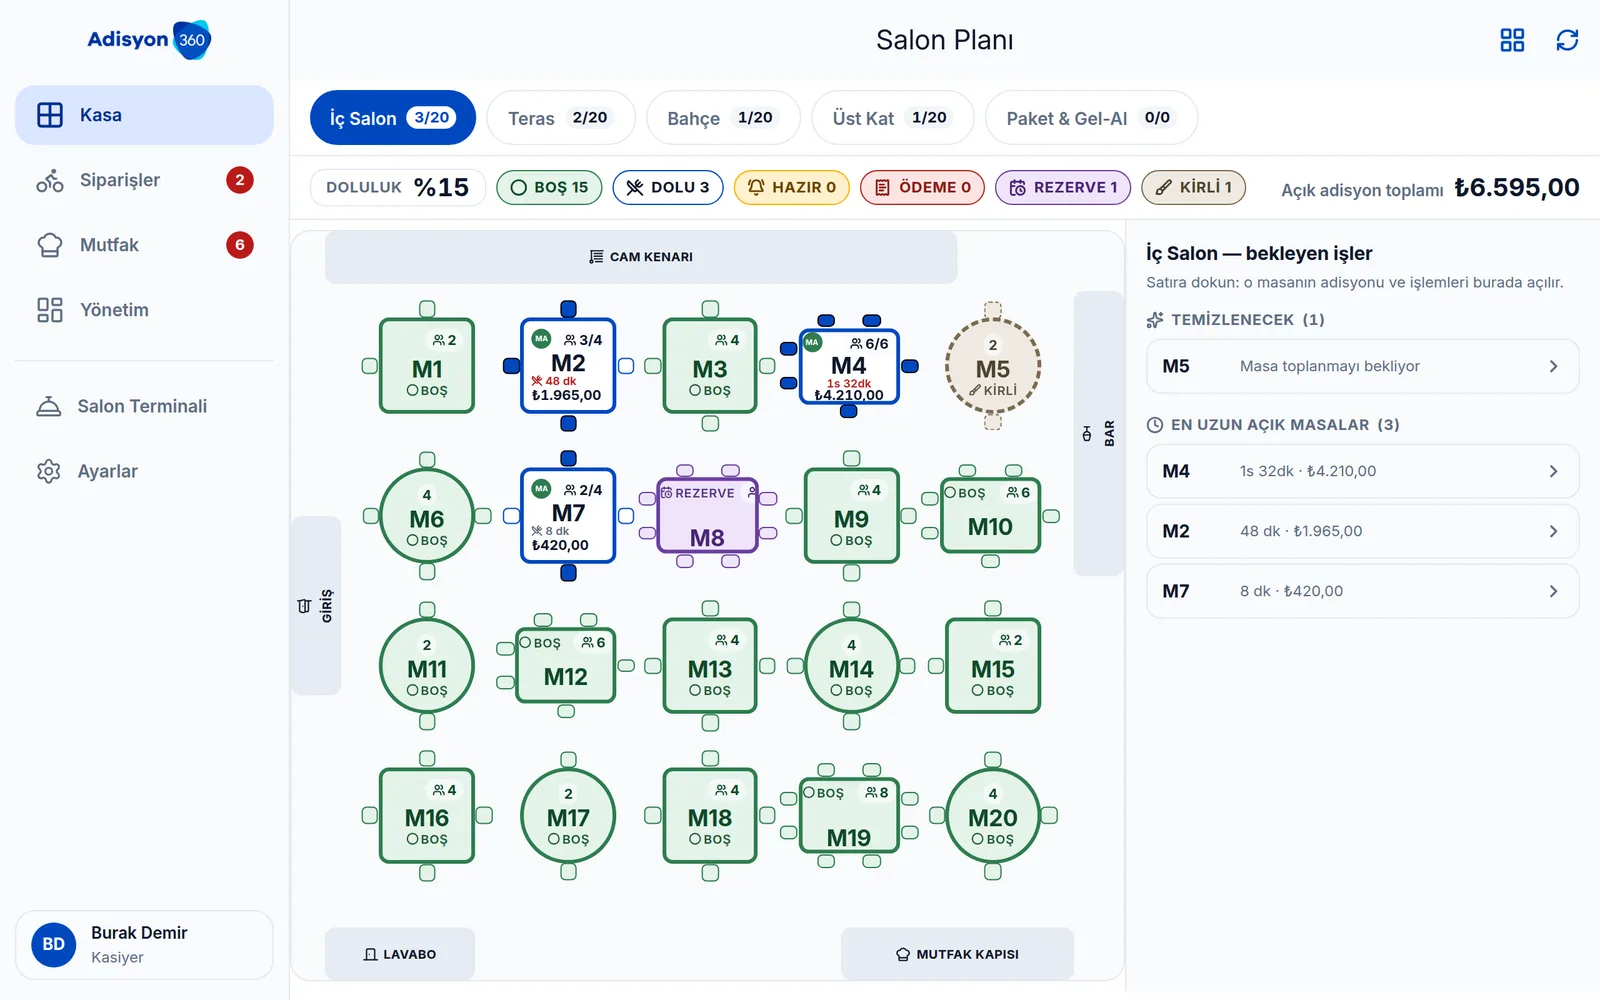Select empty table M9
Image resolution: width=1600 pixels, height=1000 pixels.
tap(851, 516)
